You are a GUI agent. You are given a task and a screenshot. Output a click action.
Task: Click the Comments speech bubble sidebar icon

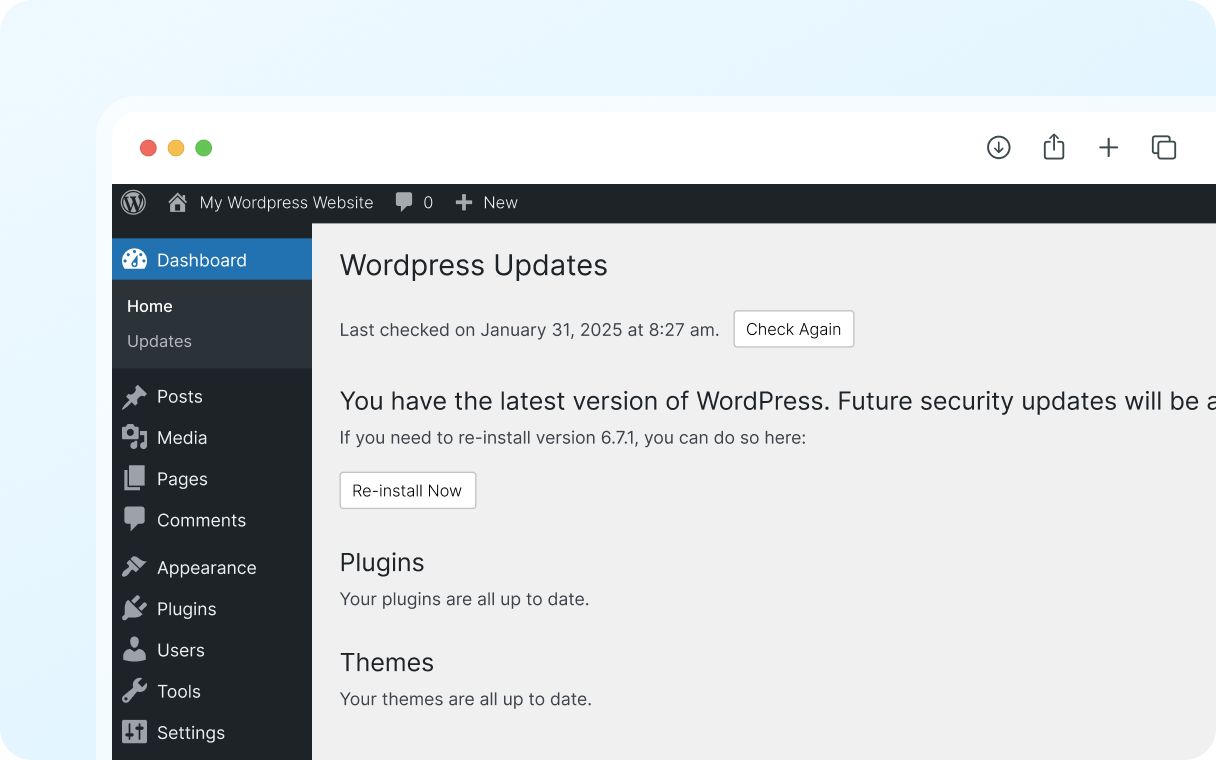tap(134, 519)
